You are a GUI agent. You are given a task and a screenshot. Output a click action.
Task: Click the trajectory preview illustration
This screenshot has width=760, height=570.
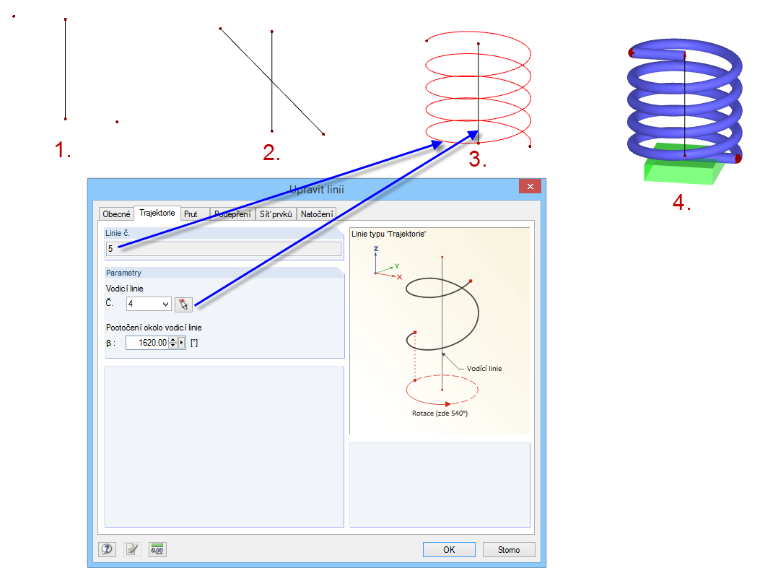[440, 332]
